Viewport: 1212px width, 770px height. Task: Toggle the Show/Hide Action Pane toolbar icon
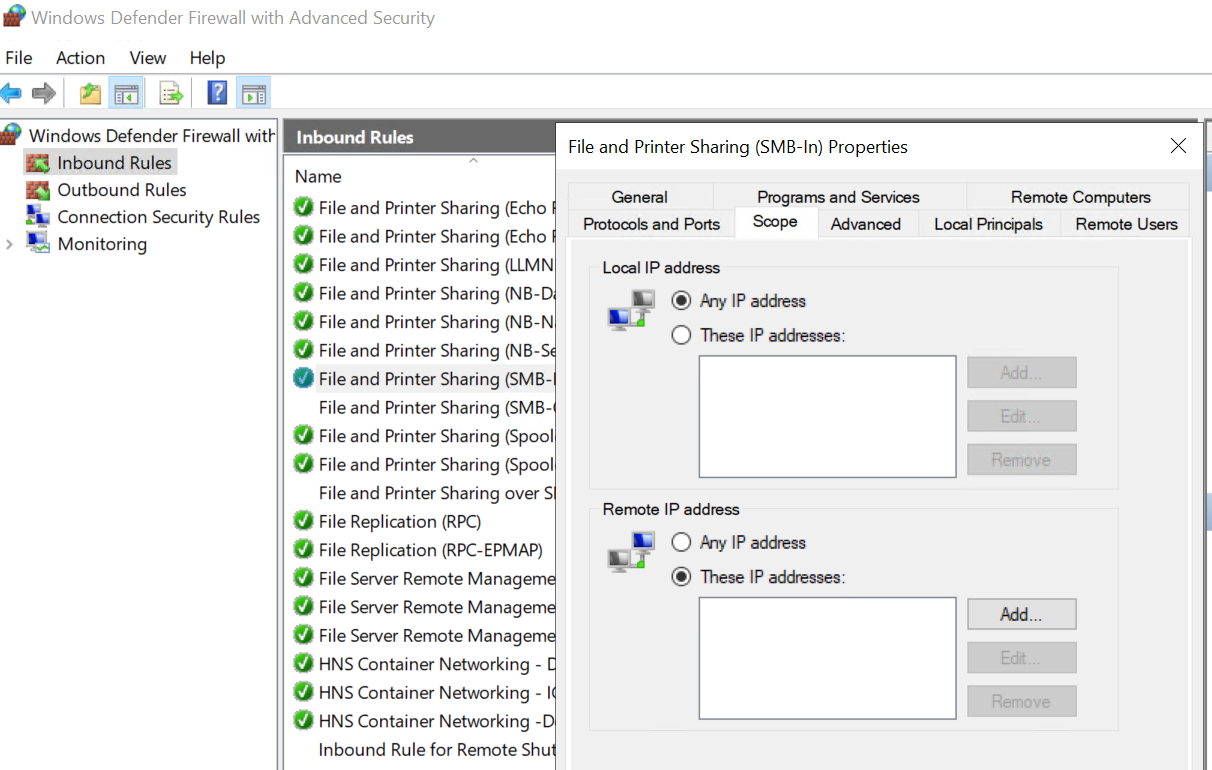[x=254, y=94]
